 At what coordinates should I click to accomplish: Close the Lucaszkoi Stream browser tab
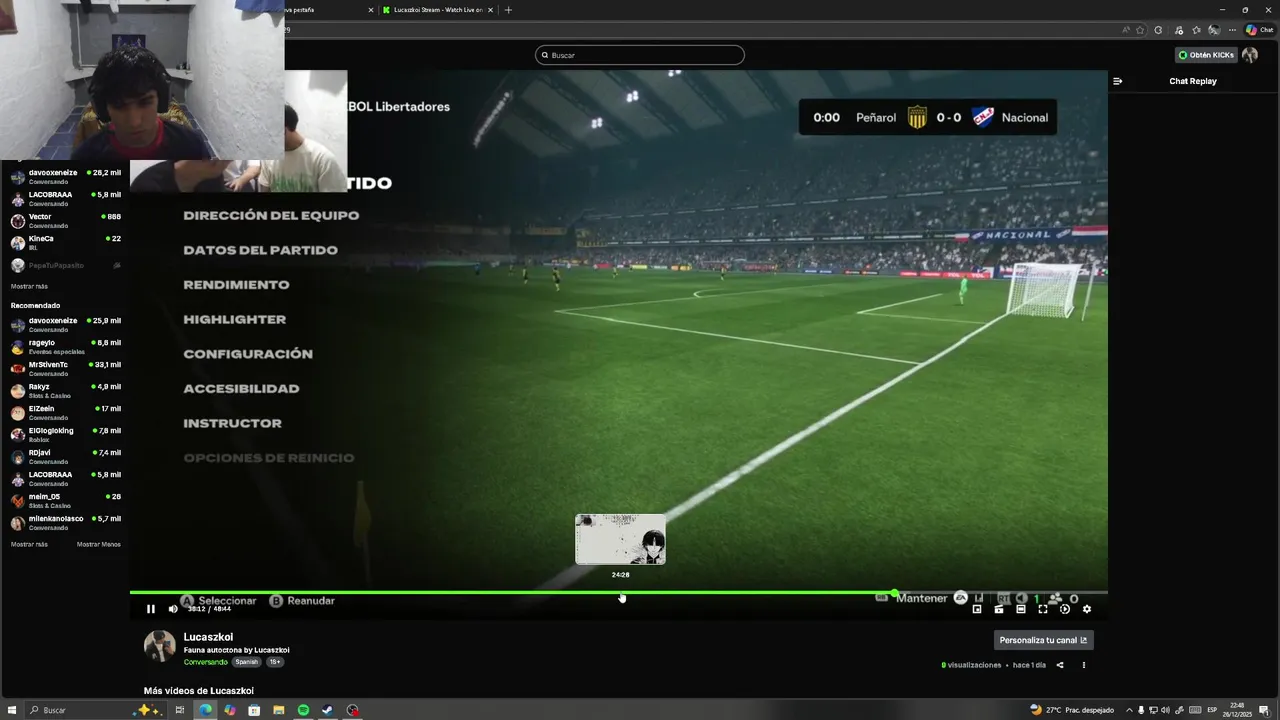(x=490, y=10)
